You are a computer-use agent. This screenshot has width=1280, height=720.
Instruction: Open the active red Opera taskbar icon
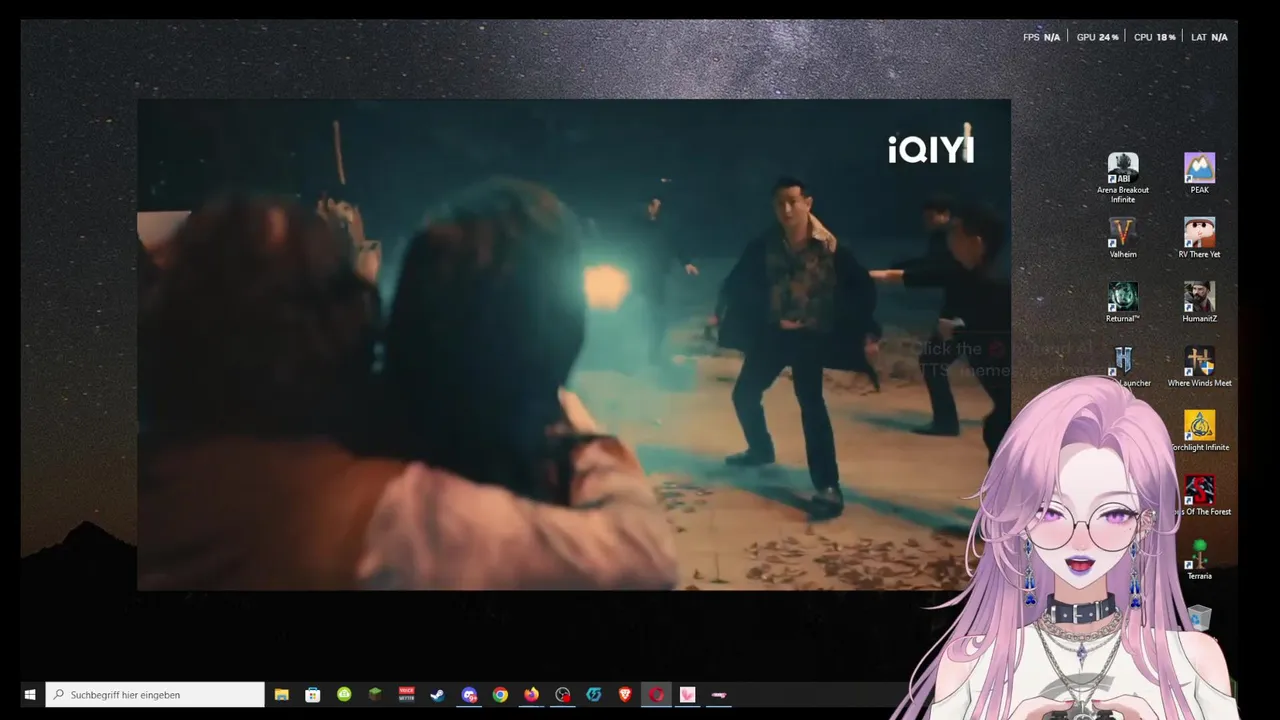click(x=656, y=695)
